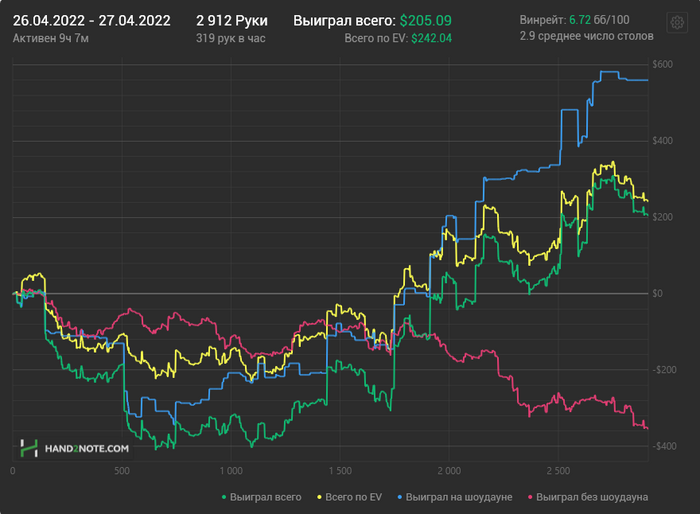Open the graph settings gear icon

(677, 22)
